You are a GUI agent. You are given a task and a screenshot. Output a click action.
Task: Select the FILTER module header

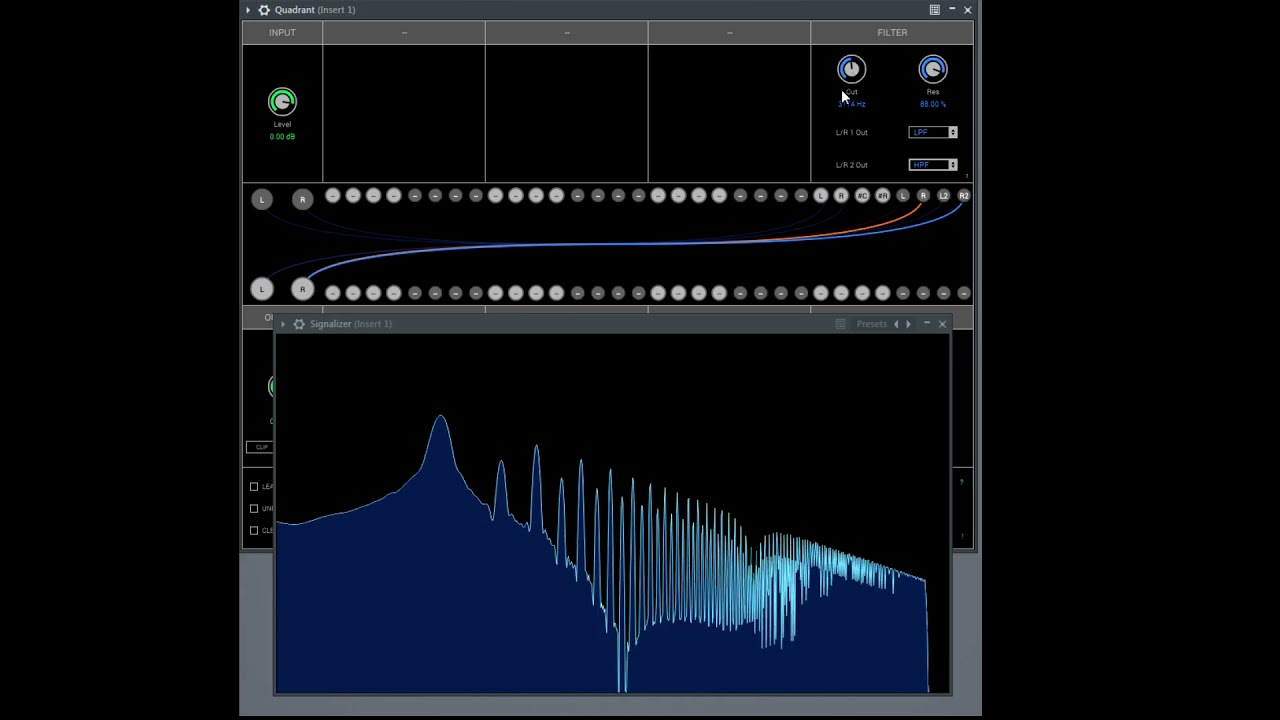pos(892,33)
